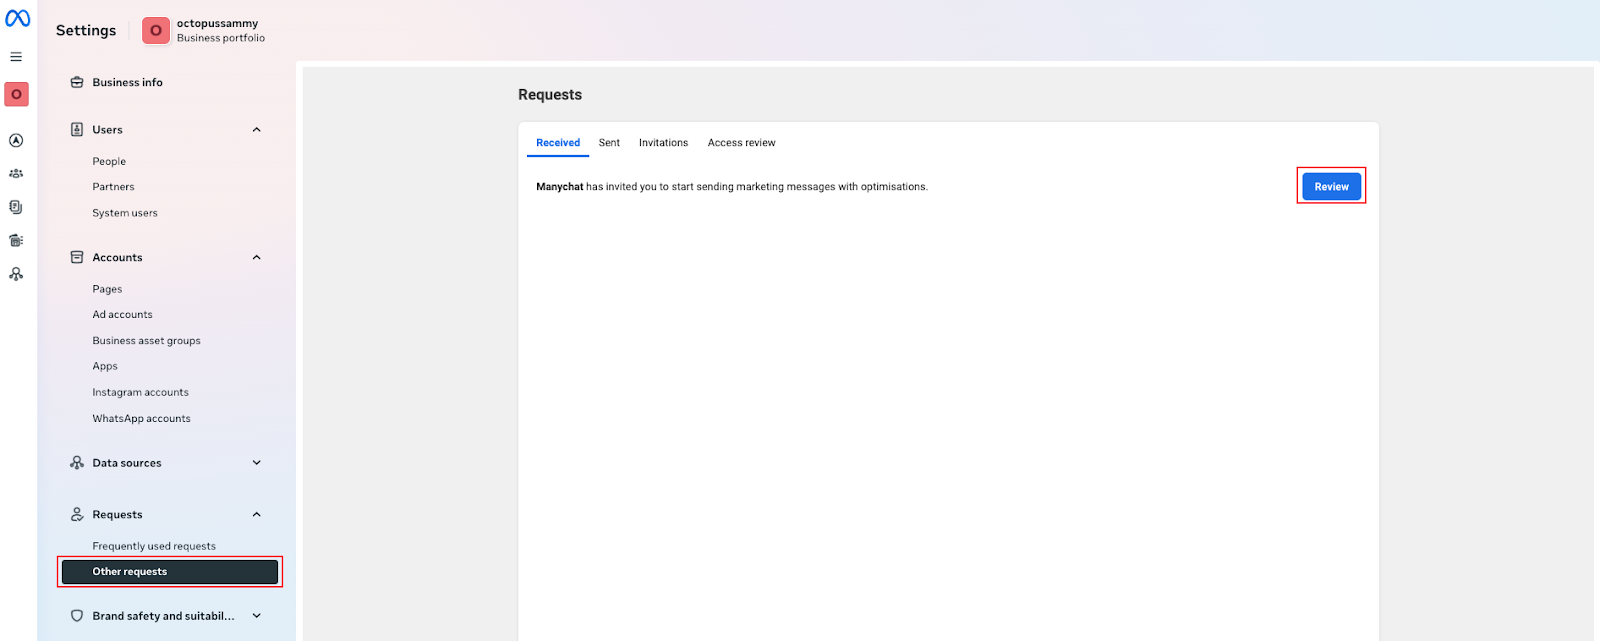Review the Manychat invitation

1331,186
